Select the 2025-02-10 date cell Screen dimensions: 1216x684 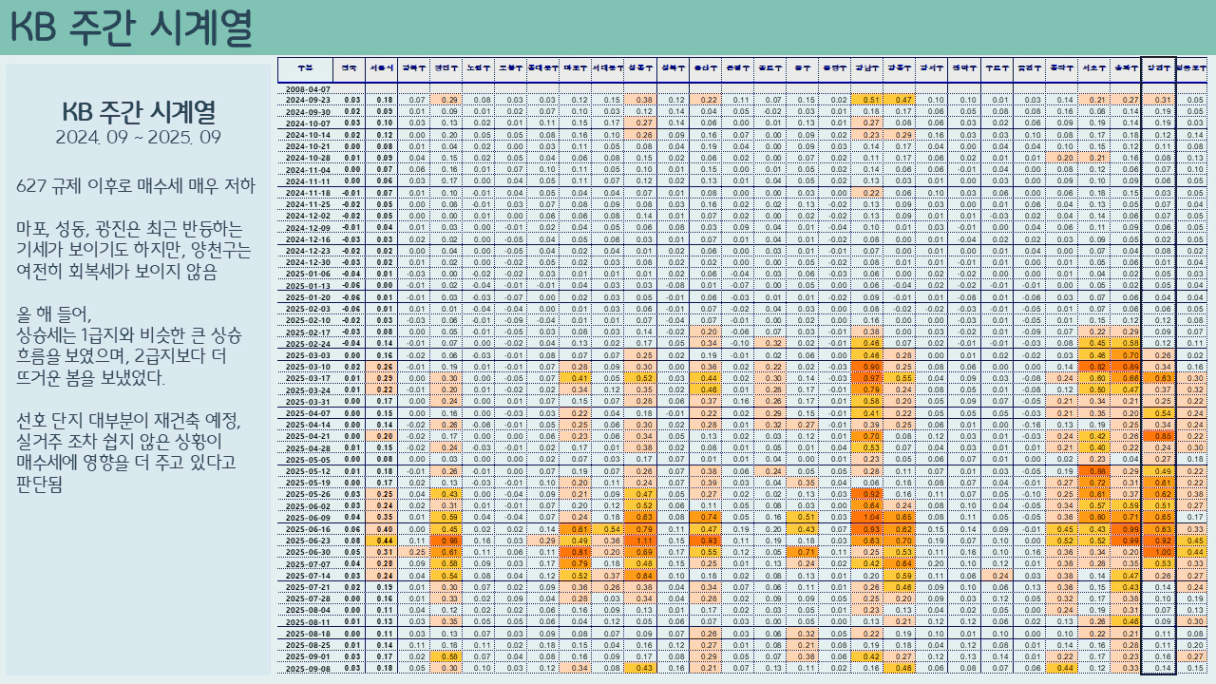click(x=308, y=320)
